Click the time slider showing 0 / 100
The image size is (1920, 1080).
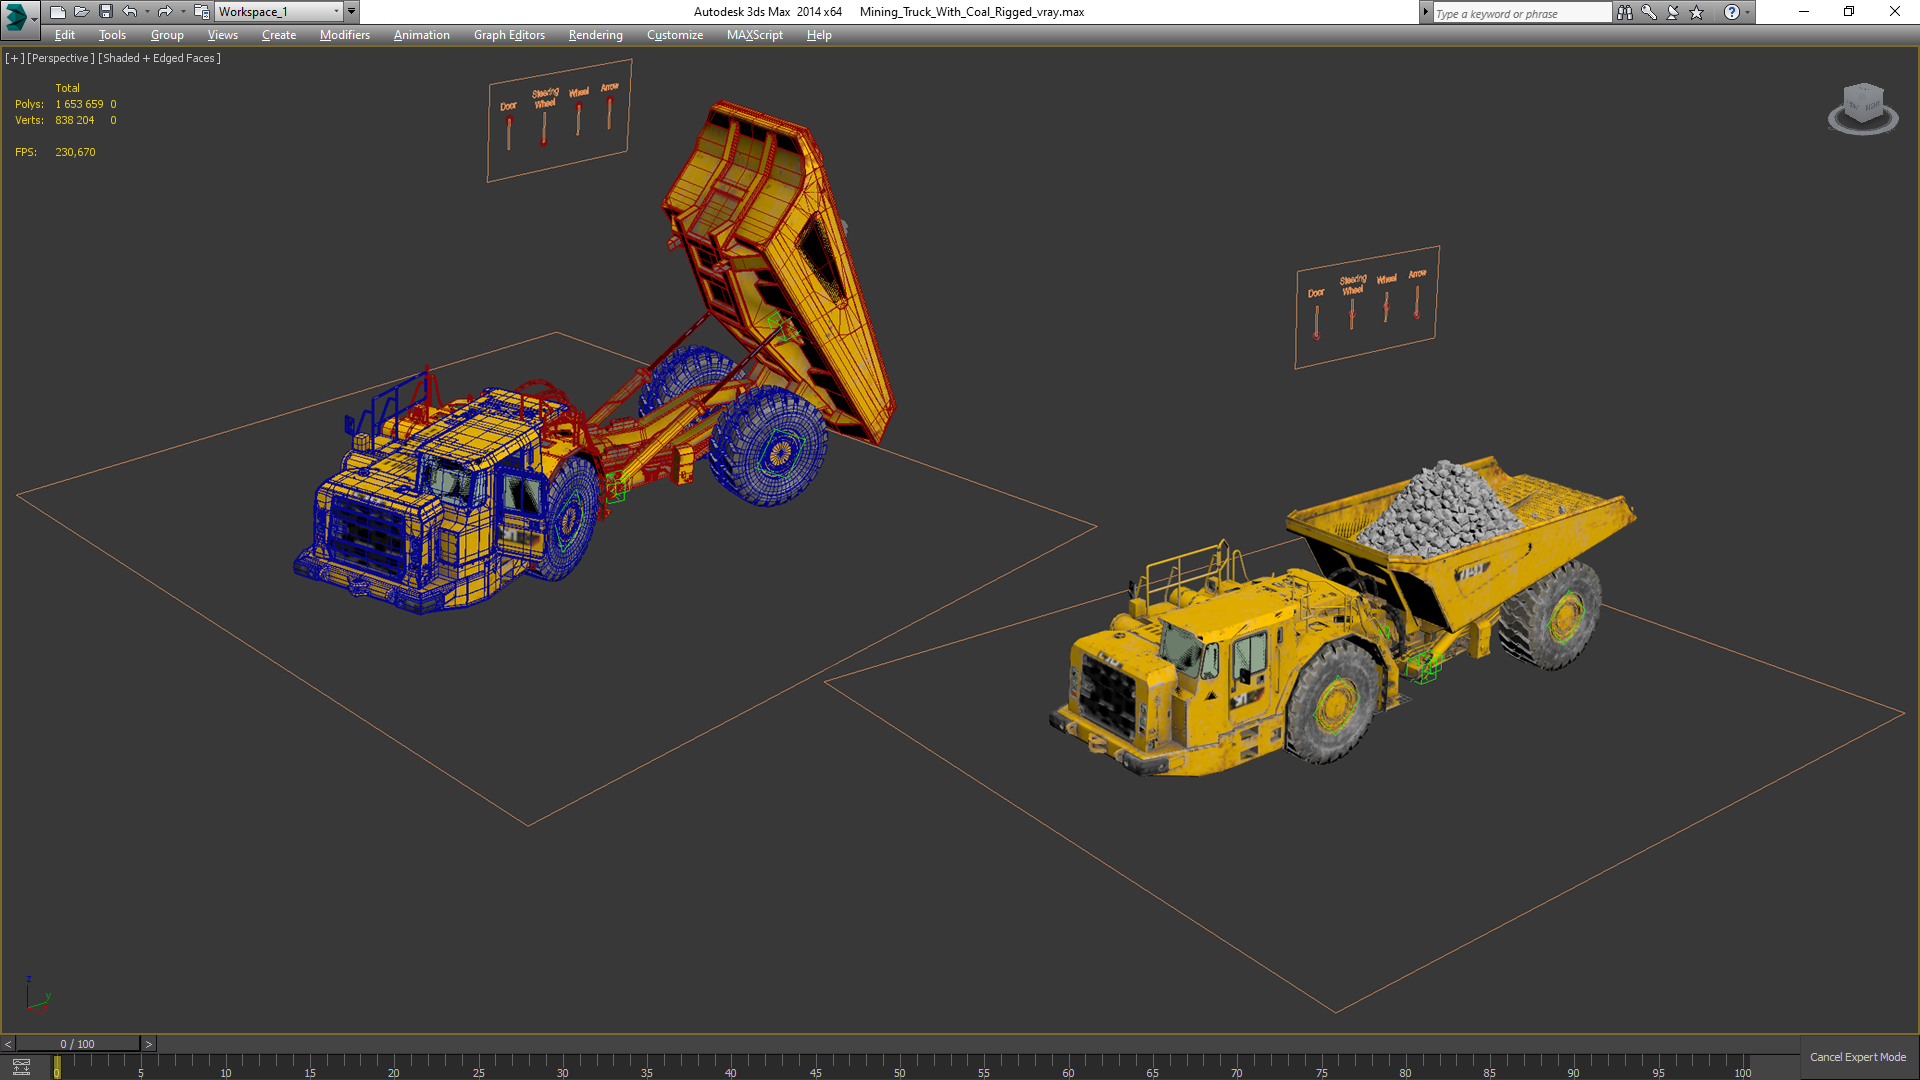(x=78, y=1044)
